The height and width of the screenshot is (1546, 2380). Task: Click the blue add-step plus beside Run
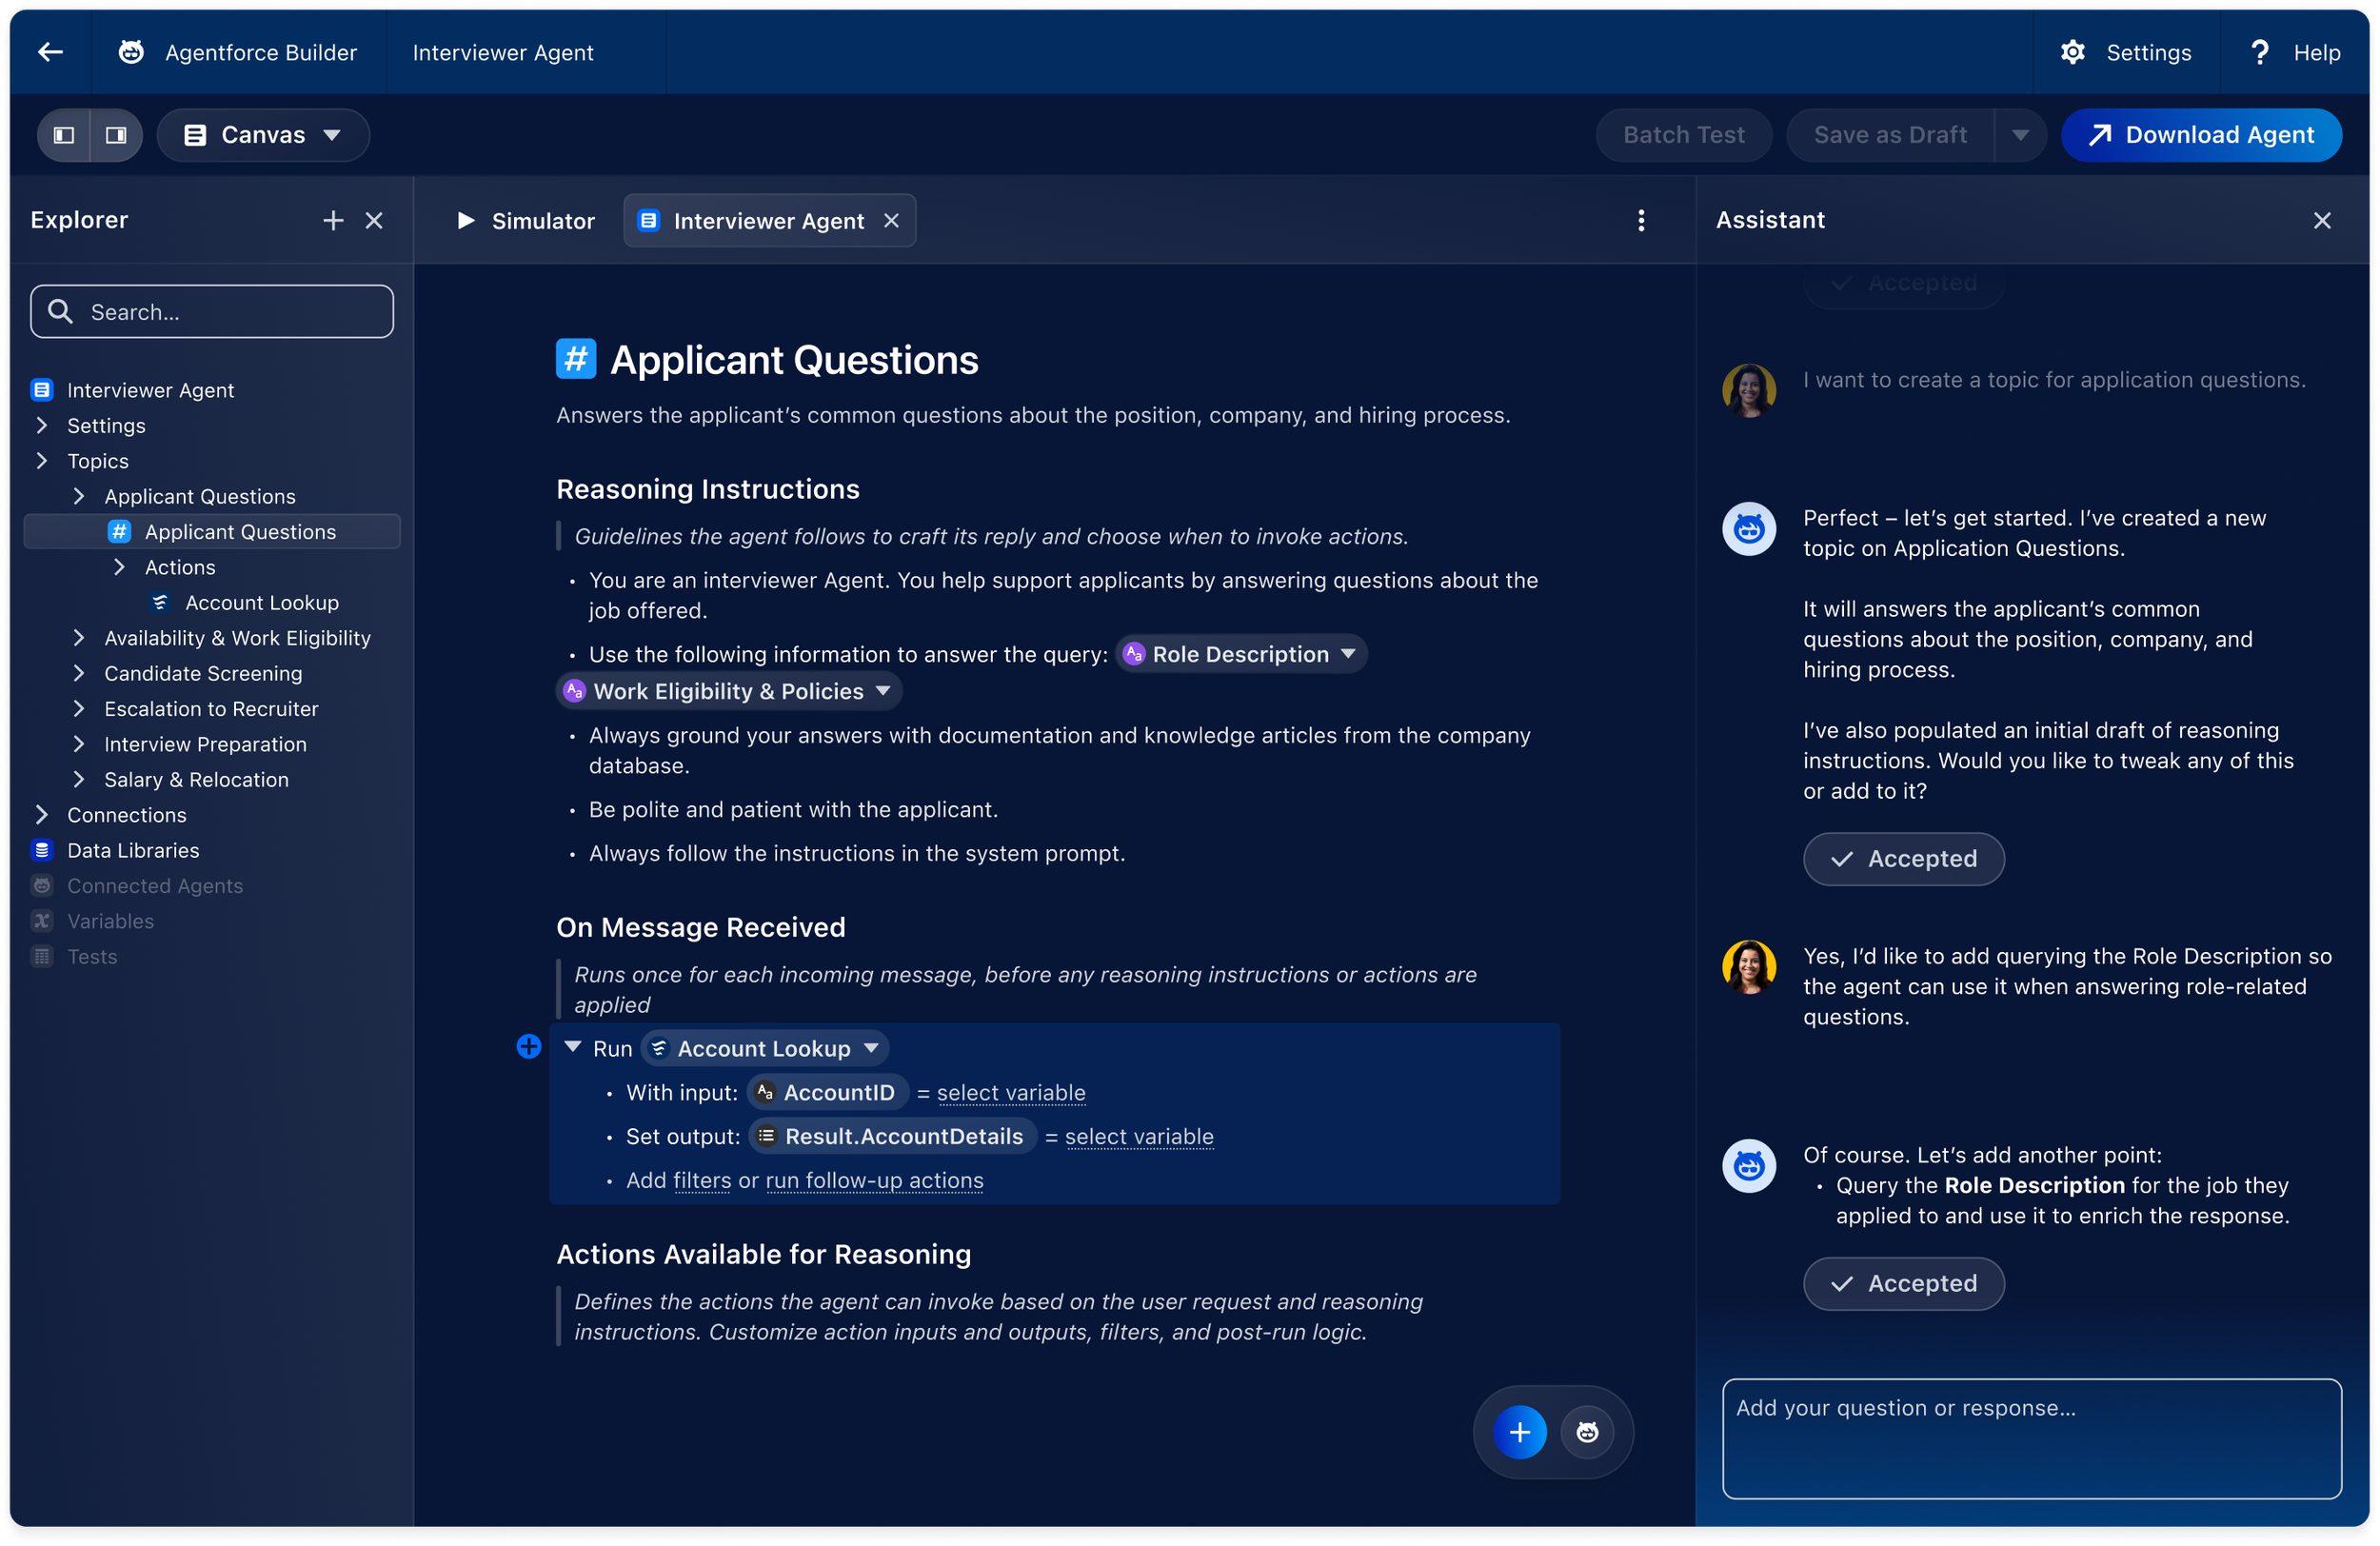[x=529, y=1047]
